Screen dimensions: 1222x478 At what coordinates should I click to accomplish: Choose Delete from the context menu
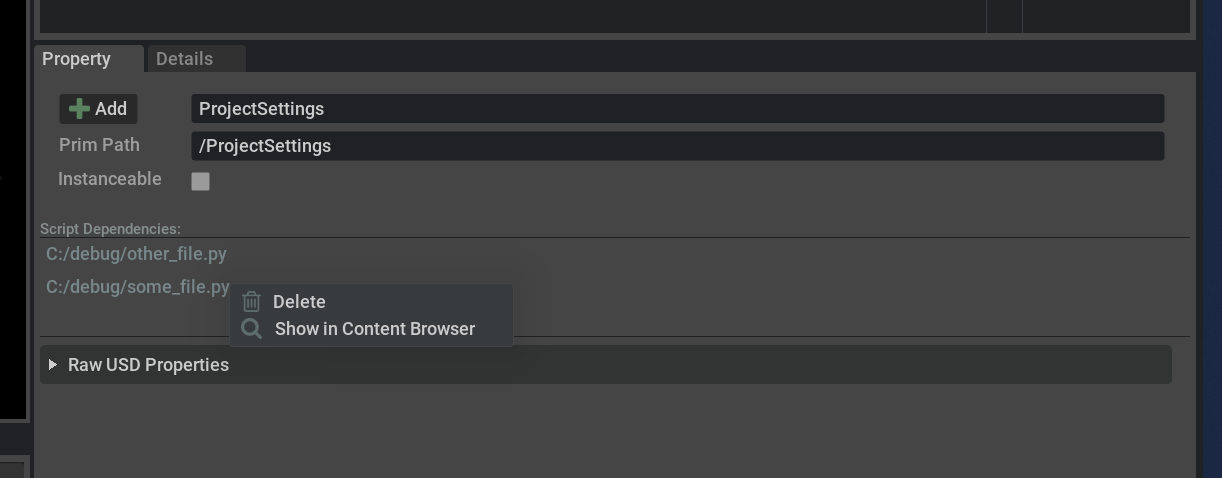point(299,302)
